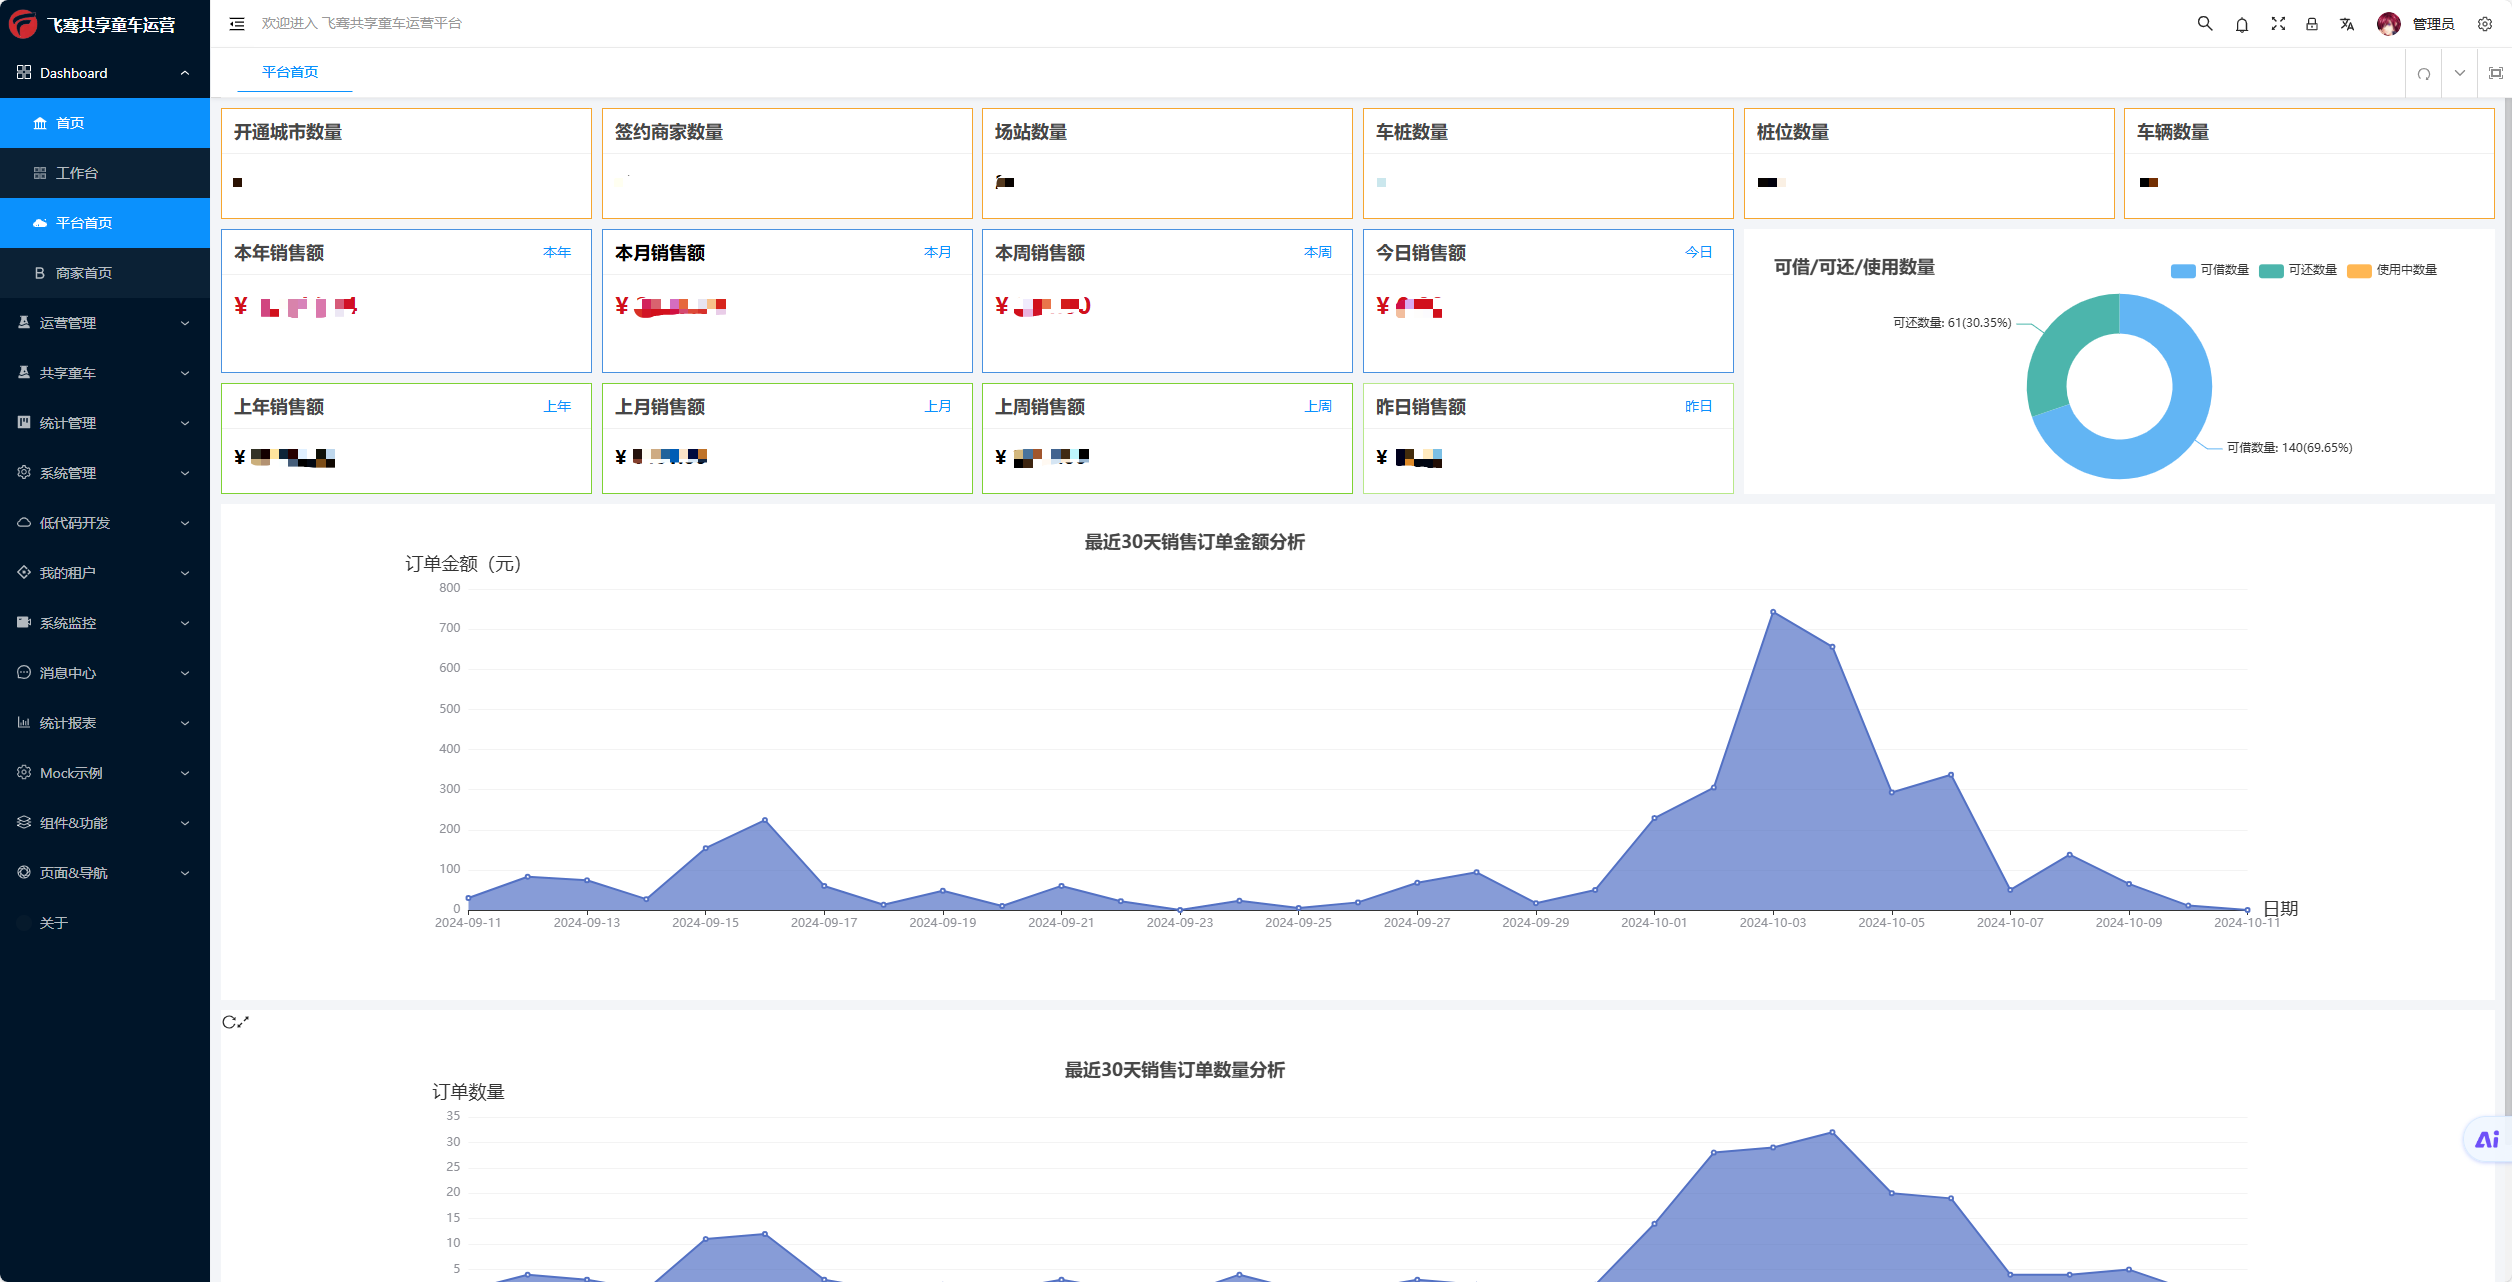
Task: Click the 可还数量: 61(30.35%) label
Action: 1952,323
